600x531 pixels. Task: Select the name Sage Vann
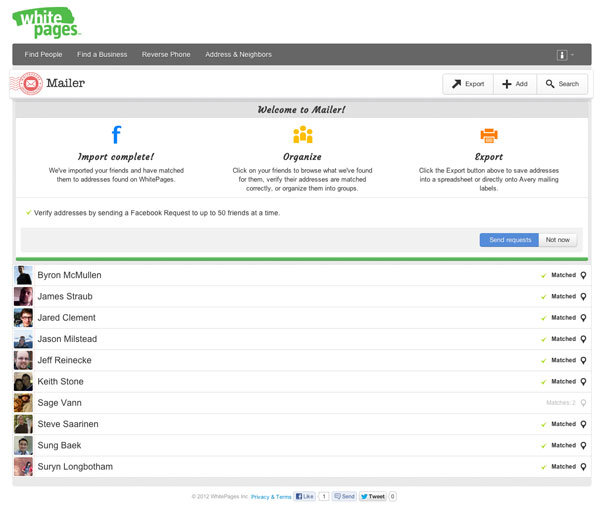59,403
